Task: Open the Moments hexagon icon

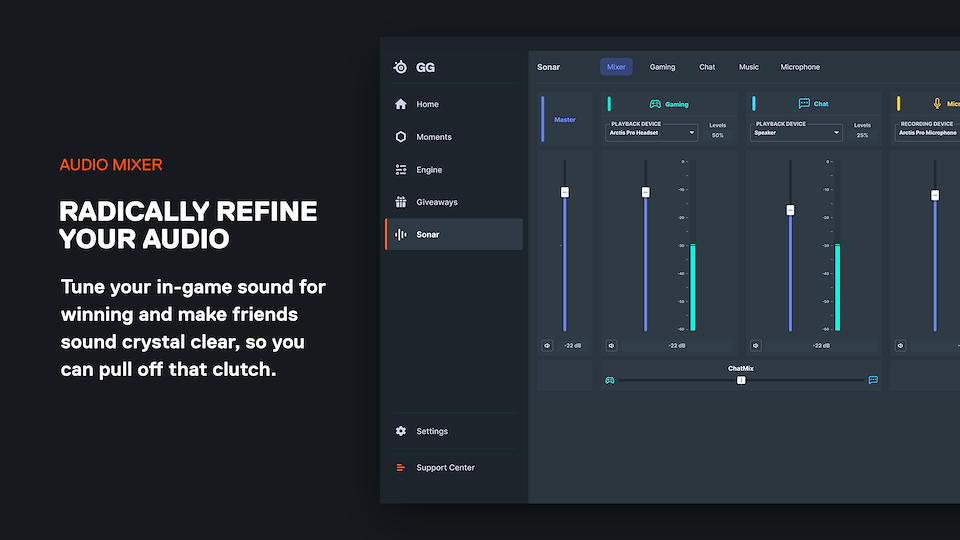Action: 401,137
